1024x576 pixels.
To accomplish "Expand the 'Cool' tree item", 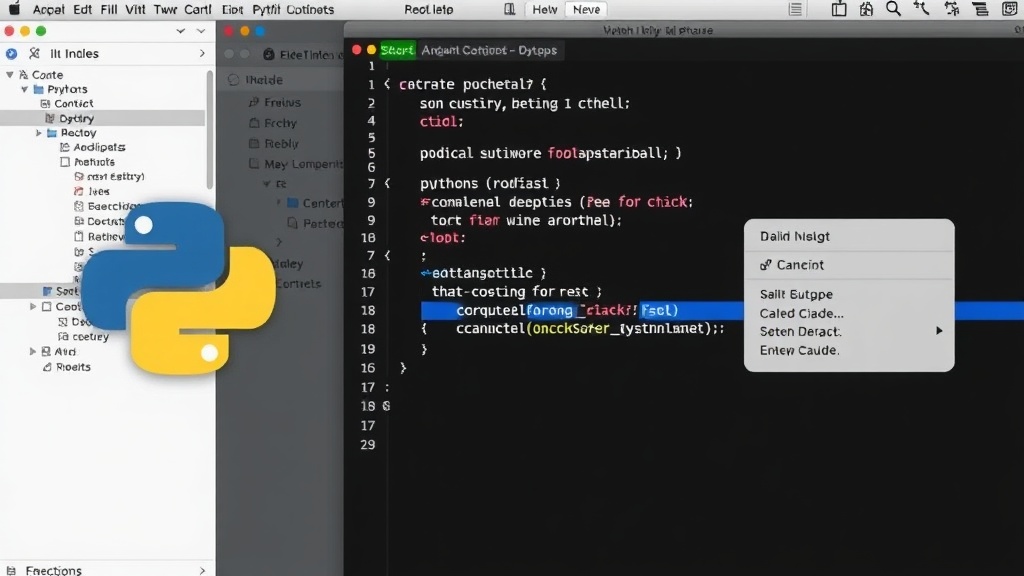I will point(33,306).
